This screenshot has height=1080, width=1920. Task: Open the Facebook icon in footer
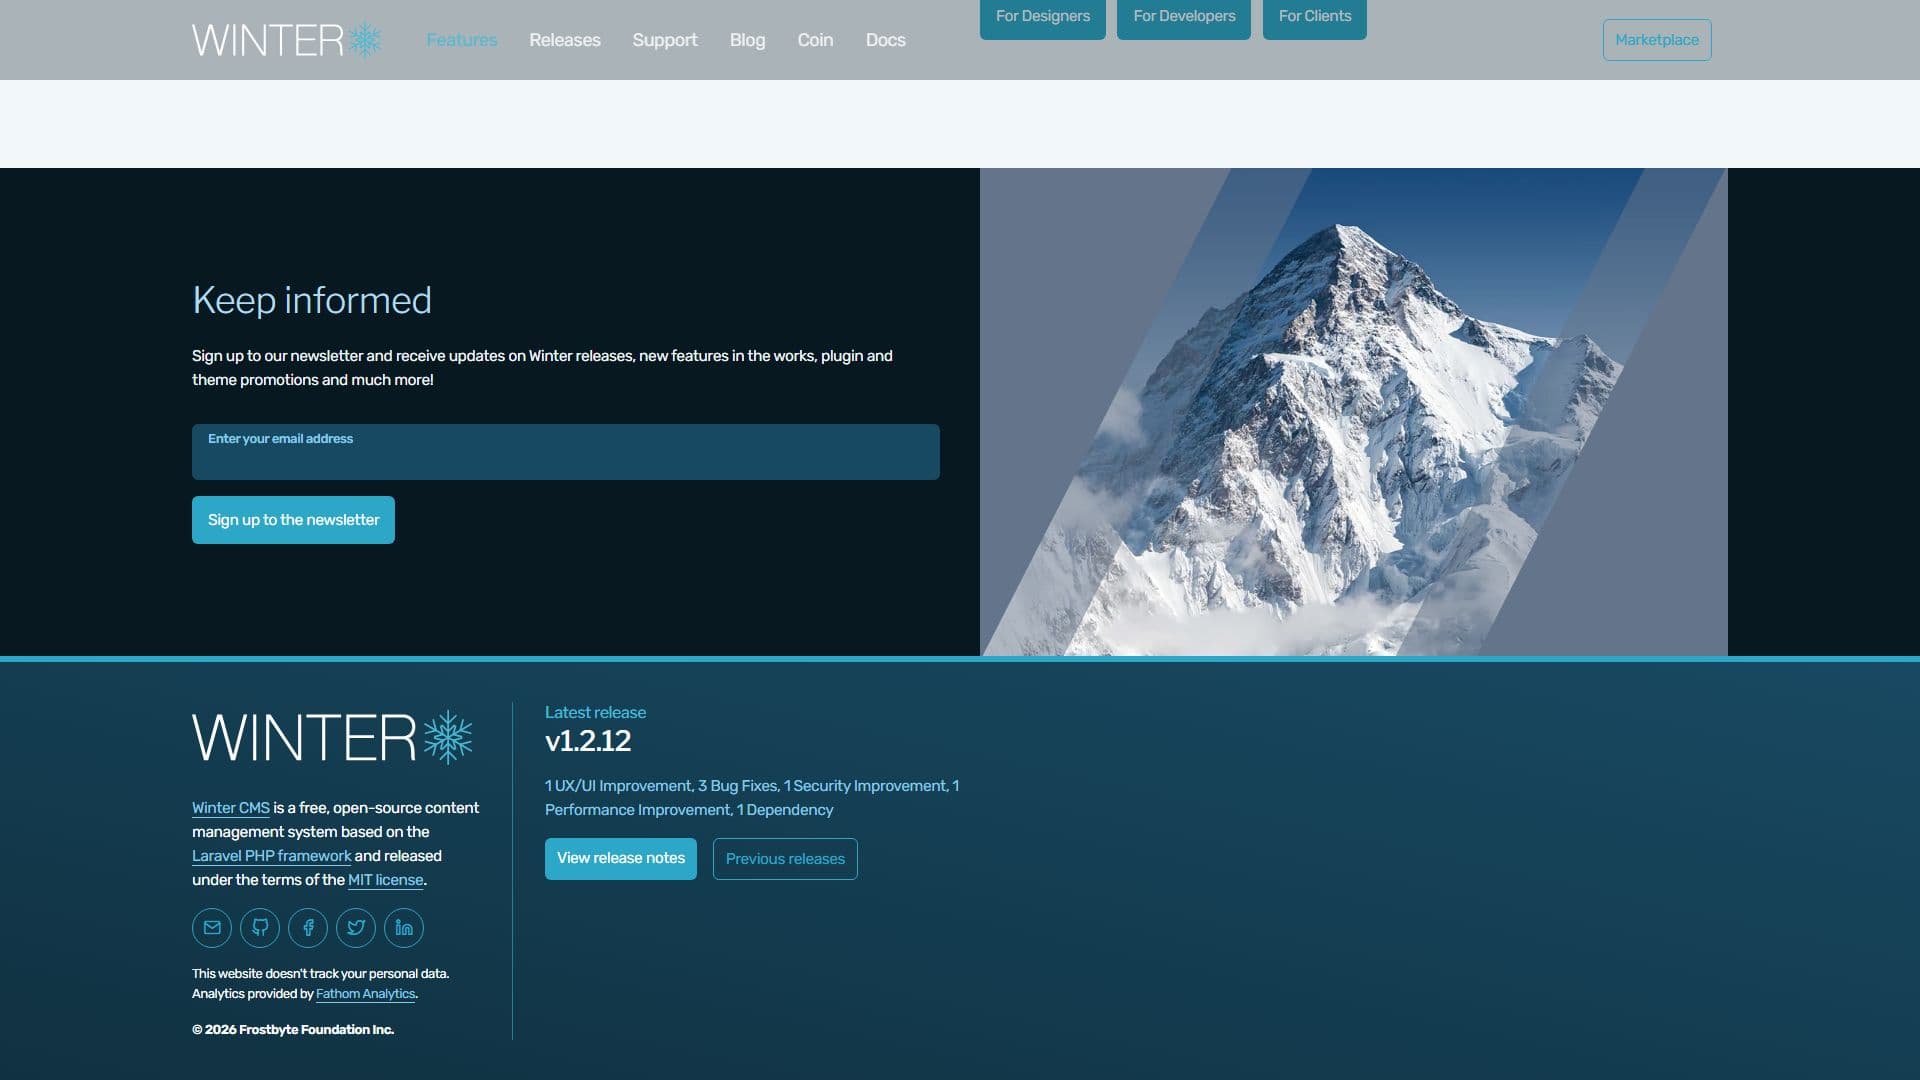tap(308, 928)
